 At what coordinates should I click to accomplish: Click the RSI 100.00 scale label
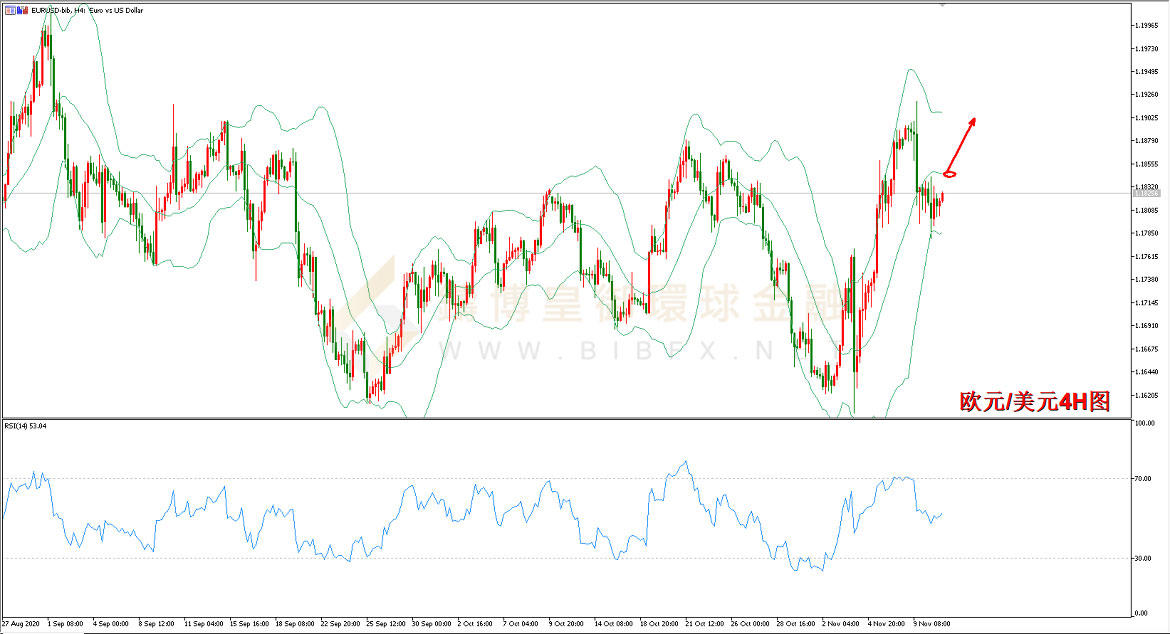tap(1143, 424)
